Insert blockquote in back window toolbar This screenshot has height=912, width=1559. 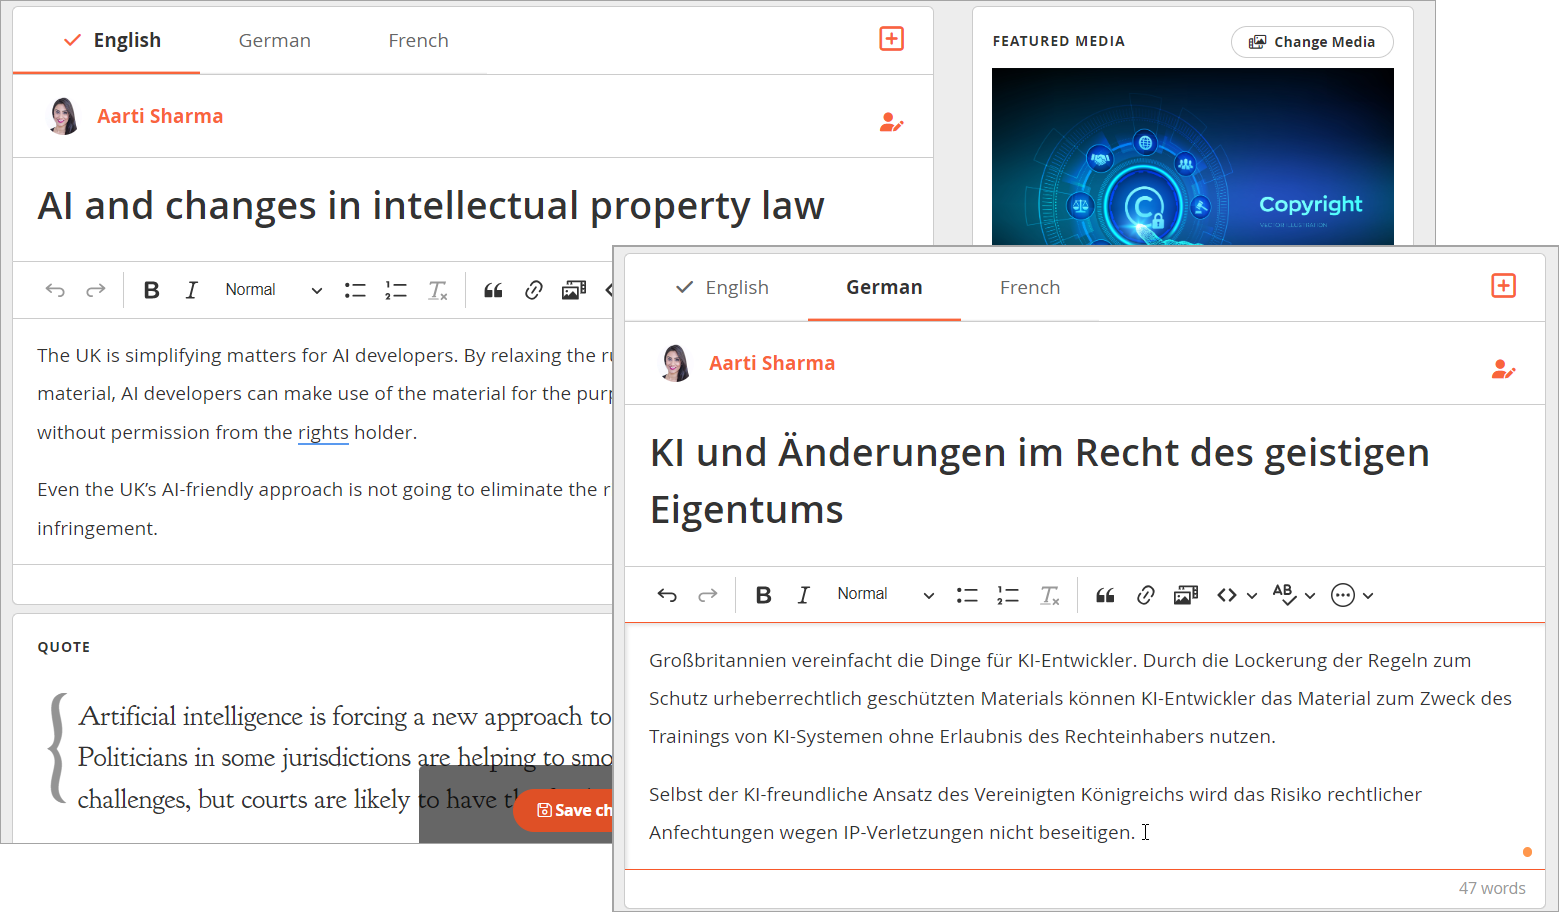[x=493, y=290]
